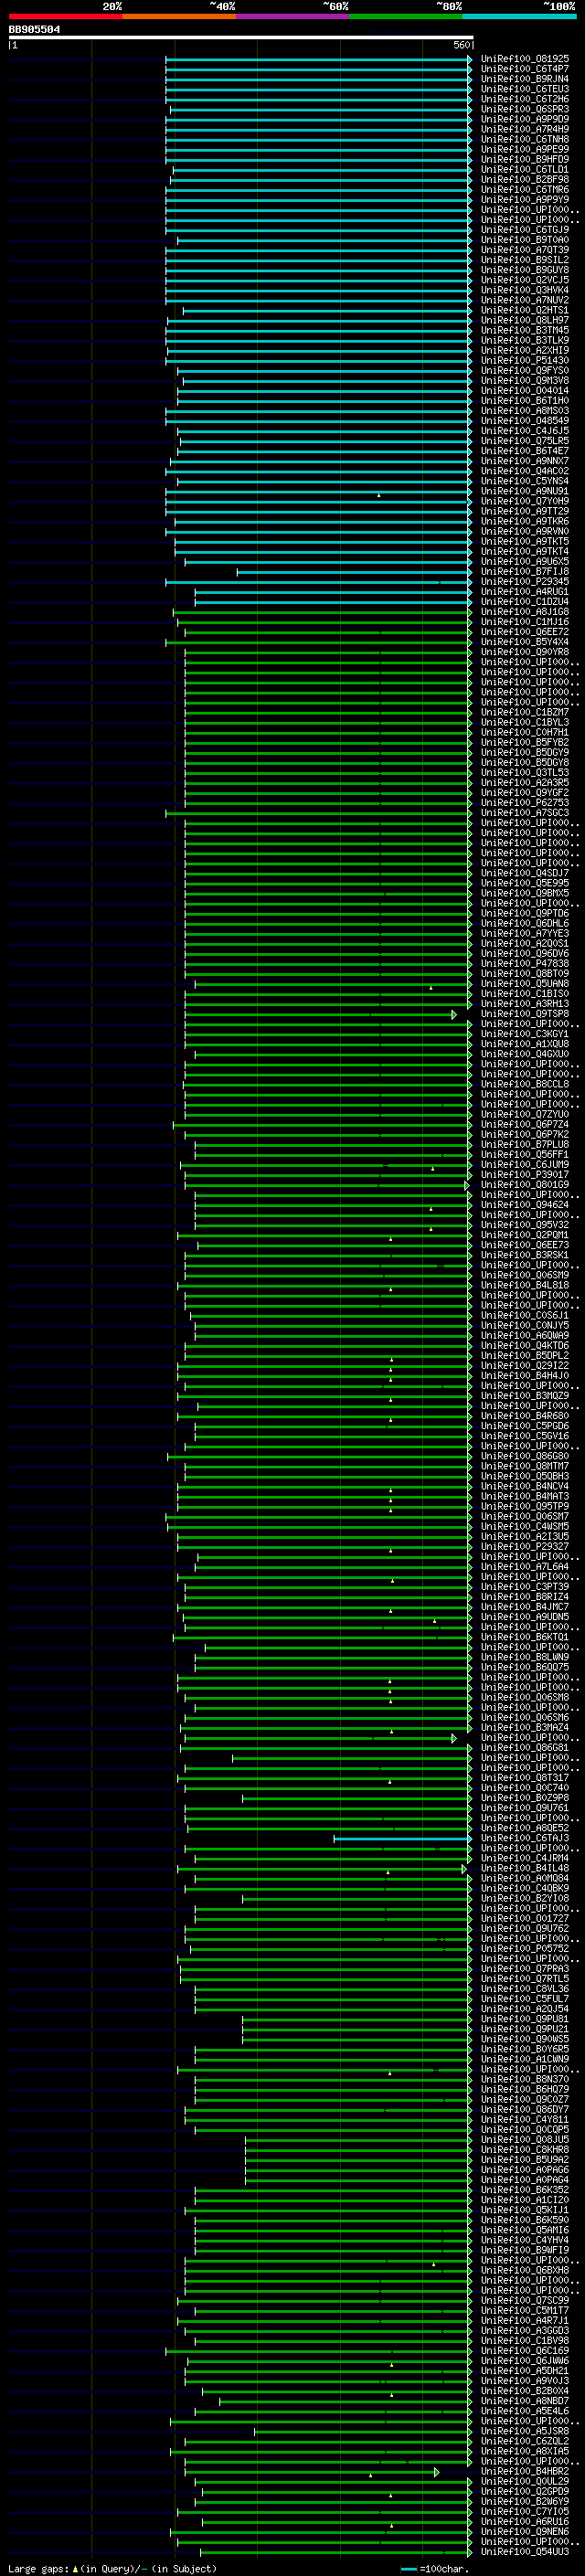Screen dimensions: 585x2576
Task: Open hit UniRef100_C6T2H6
Action: tap(525, 99)
